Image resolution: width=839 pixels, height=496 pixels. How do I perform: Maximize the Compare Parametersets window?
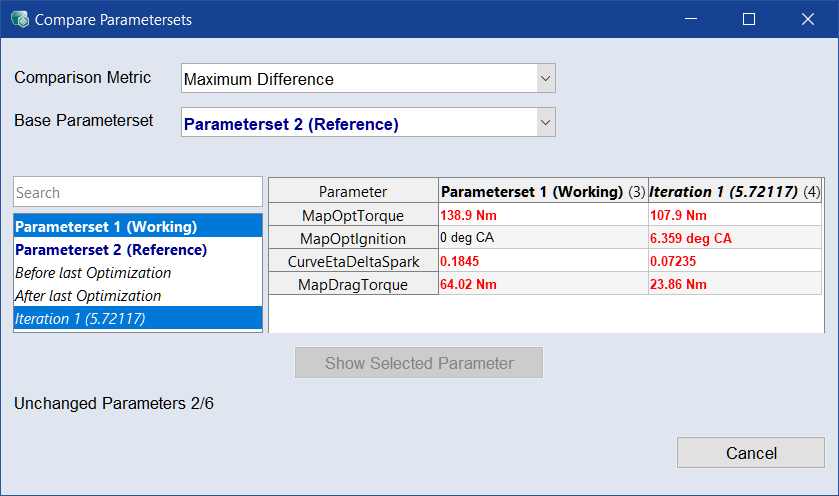[748, 19]
